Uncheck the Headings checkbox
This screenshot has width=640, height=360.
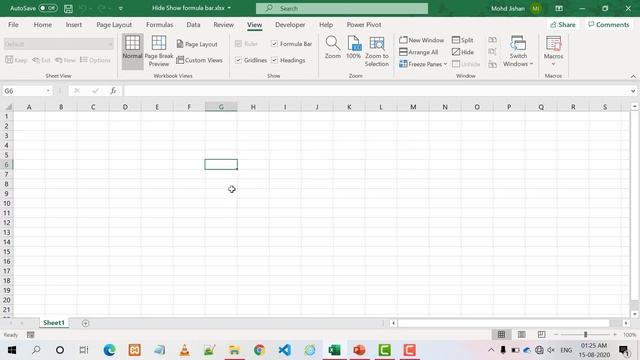coord(274,60)
